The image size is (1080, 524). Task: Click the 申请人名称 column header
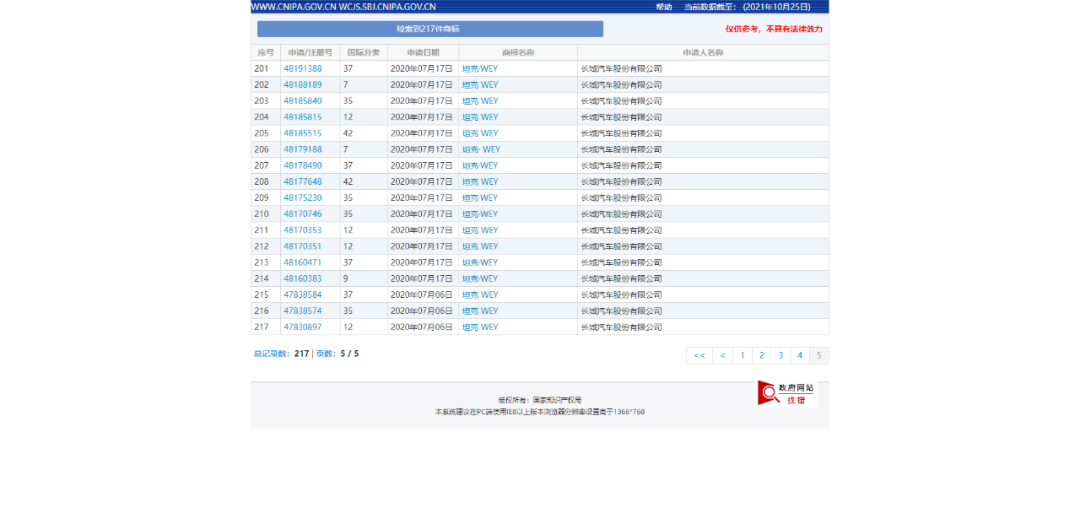click(x=703, y=52)
